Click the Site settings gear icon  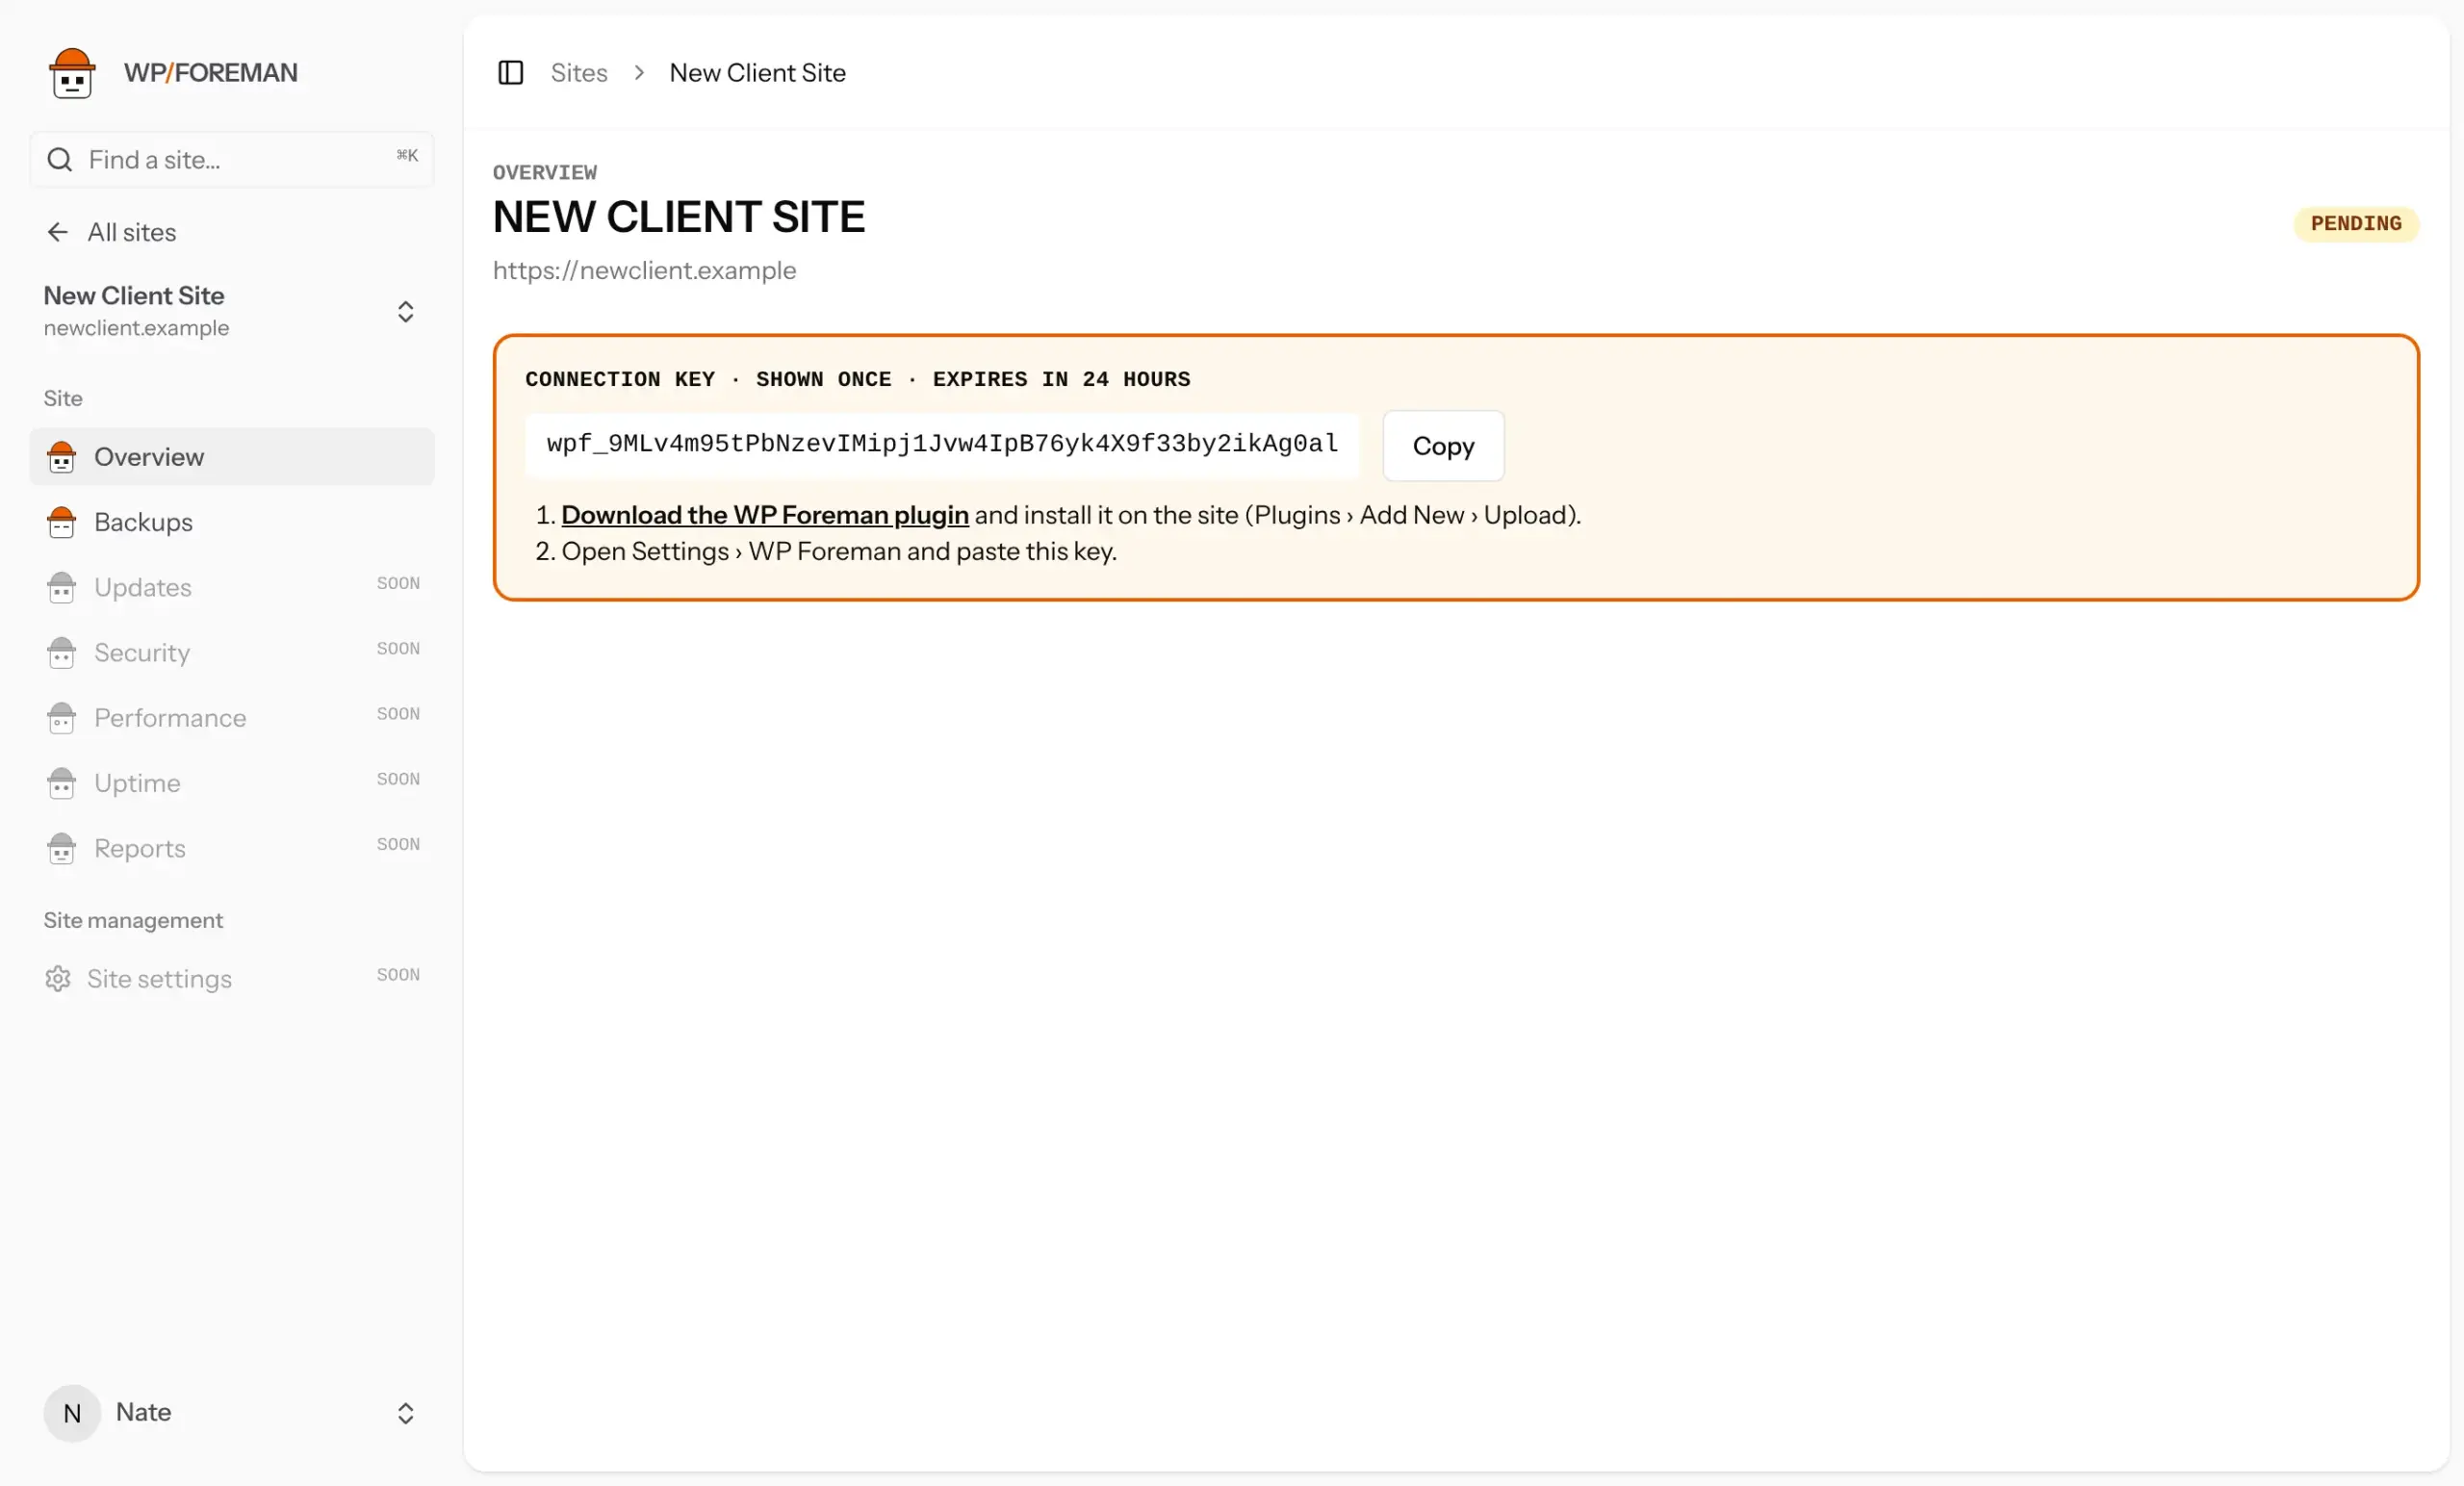coord(58,978)
